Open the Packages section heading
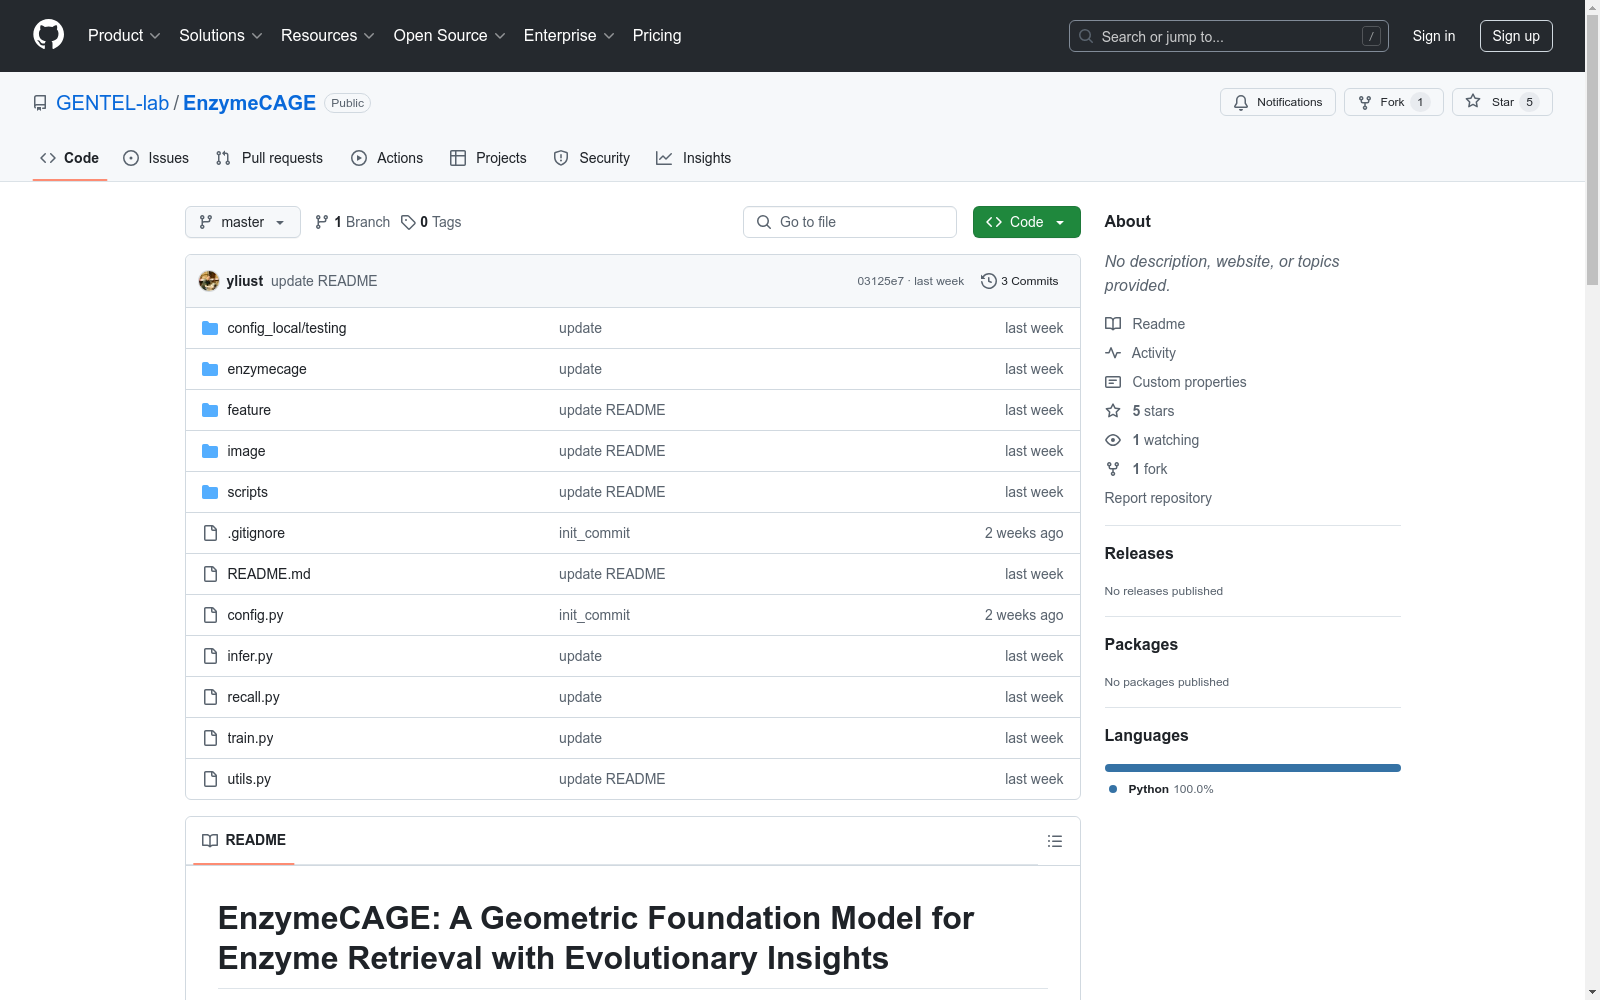Viewport: 1600px width, 1000px height. pyautogui.click(x=1141, y=644)
